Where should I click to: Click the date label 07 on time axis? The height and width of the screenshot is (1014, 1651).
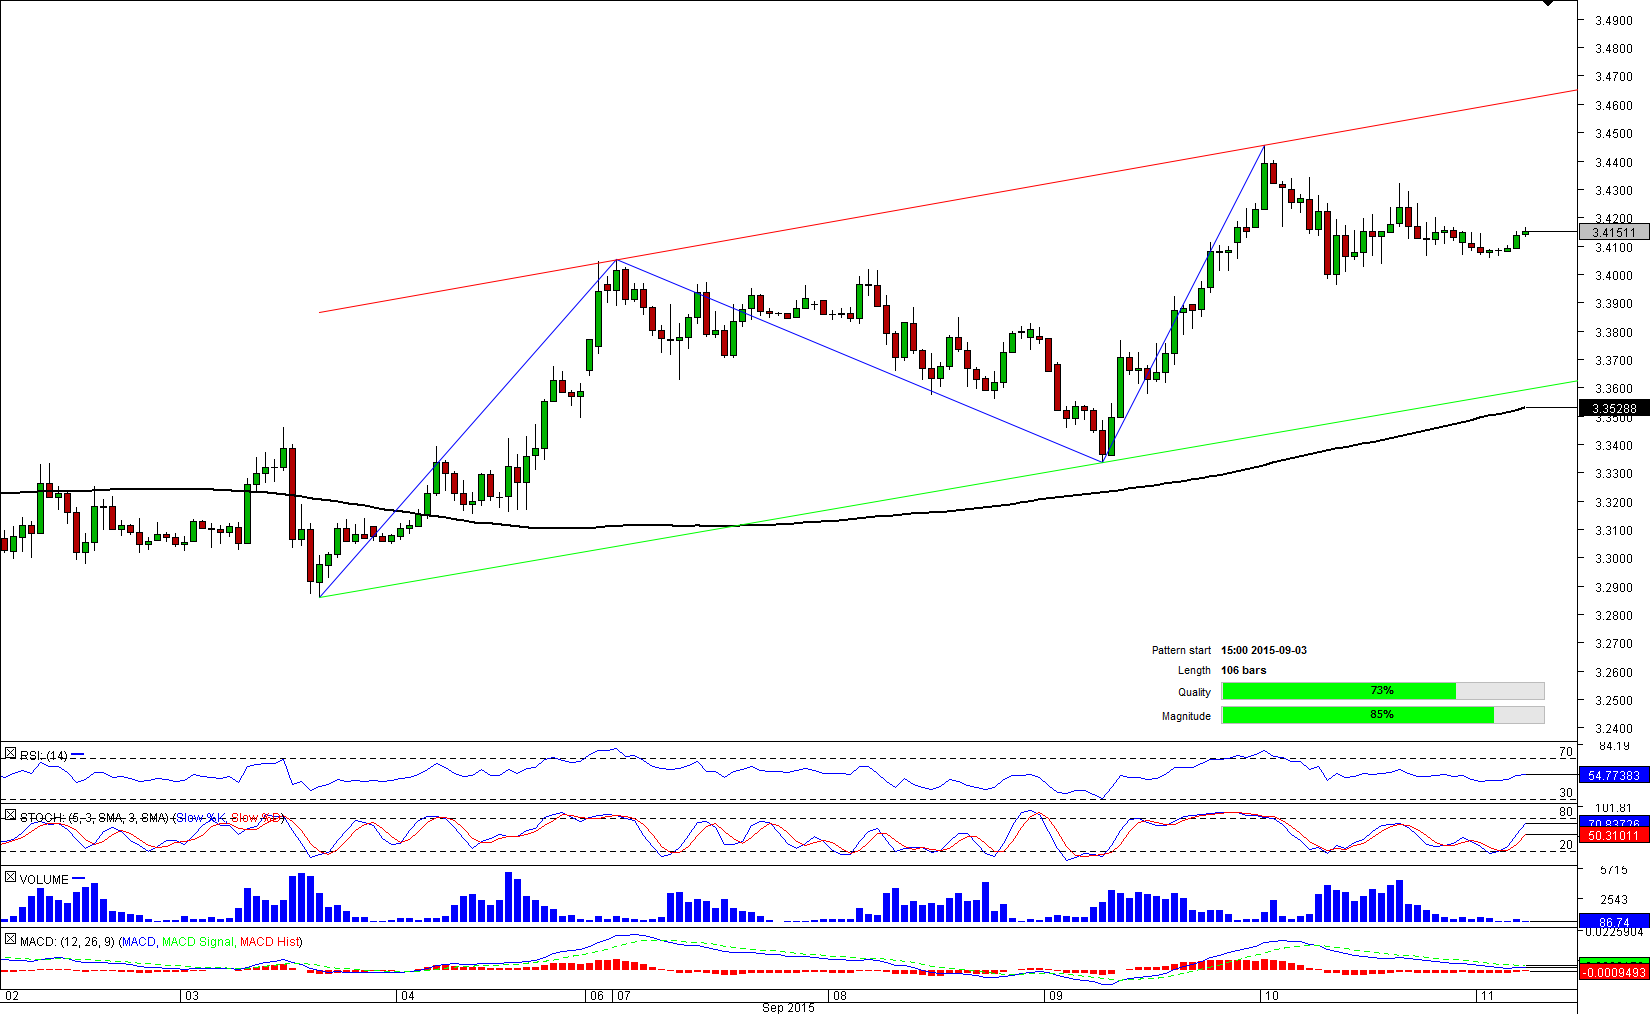pyautogui.click(x=623, y=996)
